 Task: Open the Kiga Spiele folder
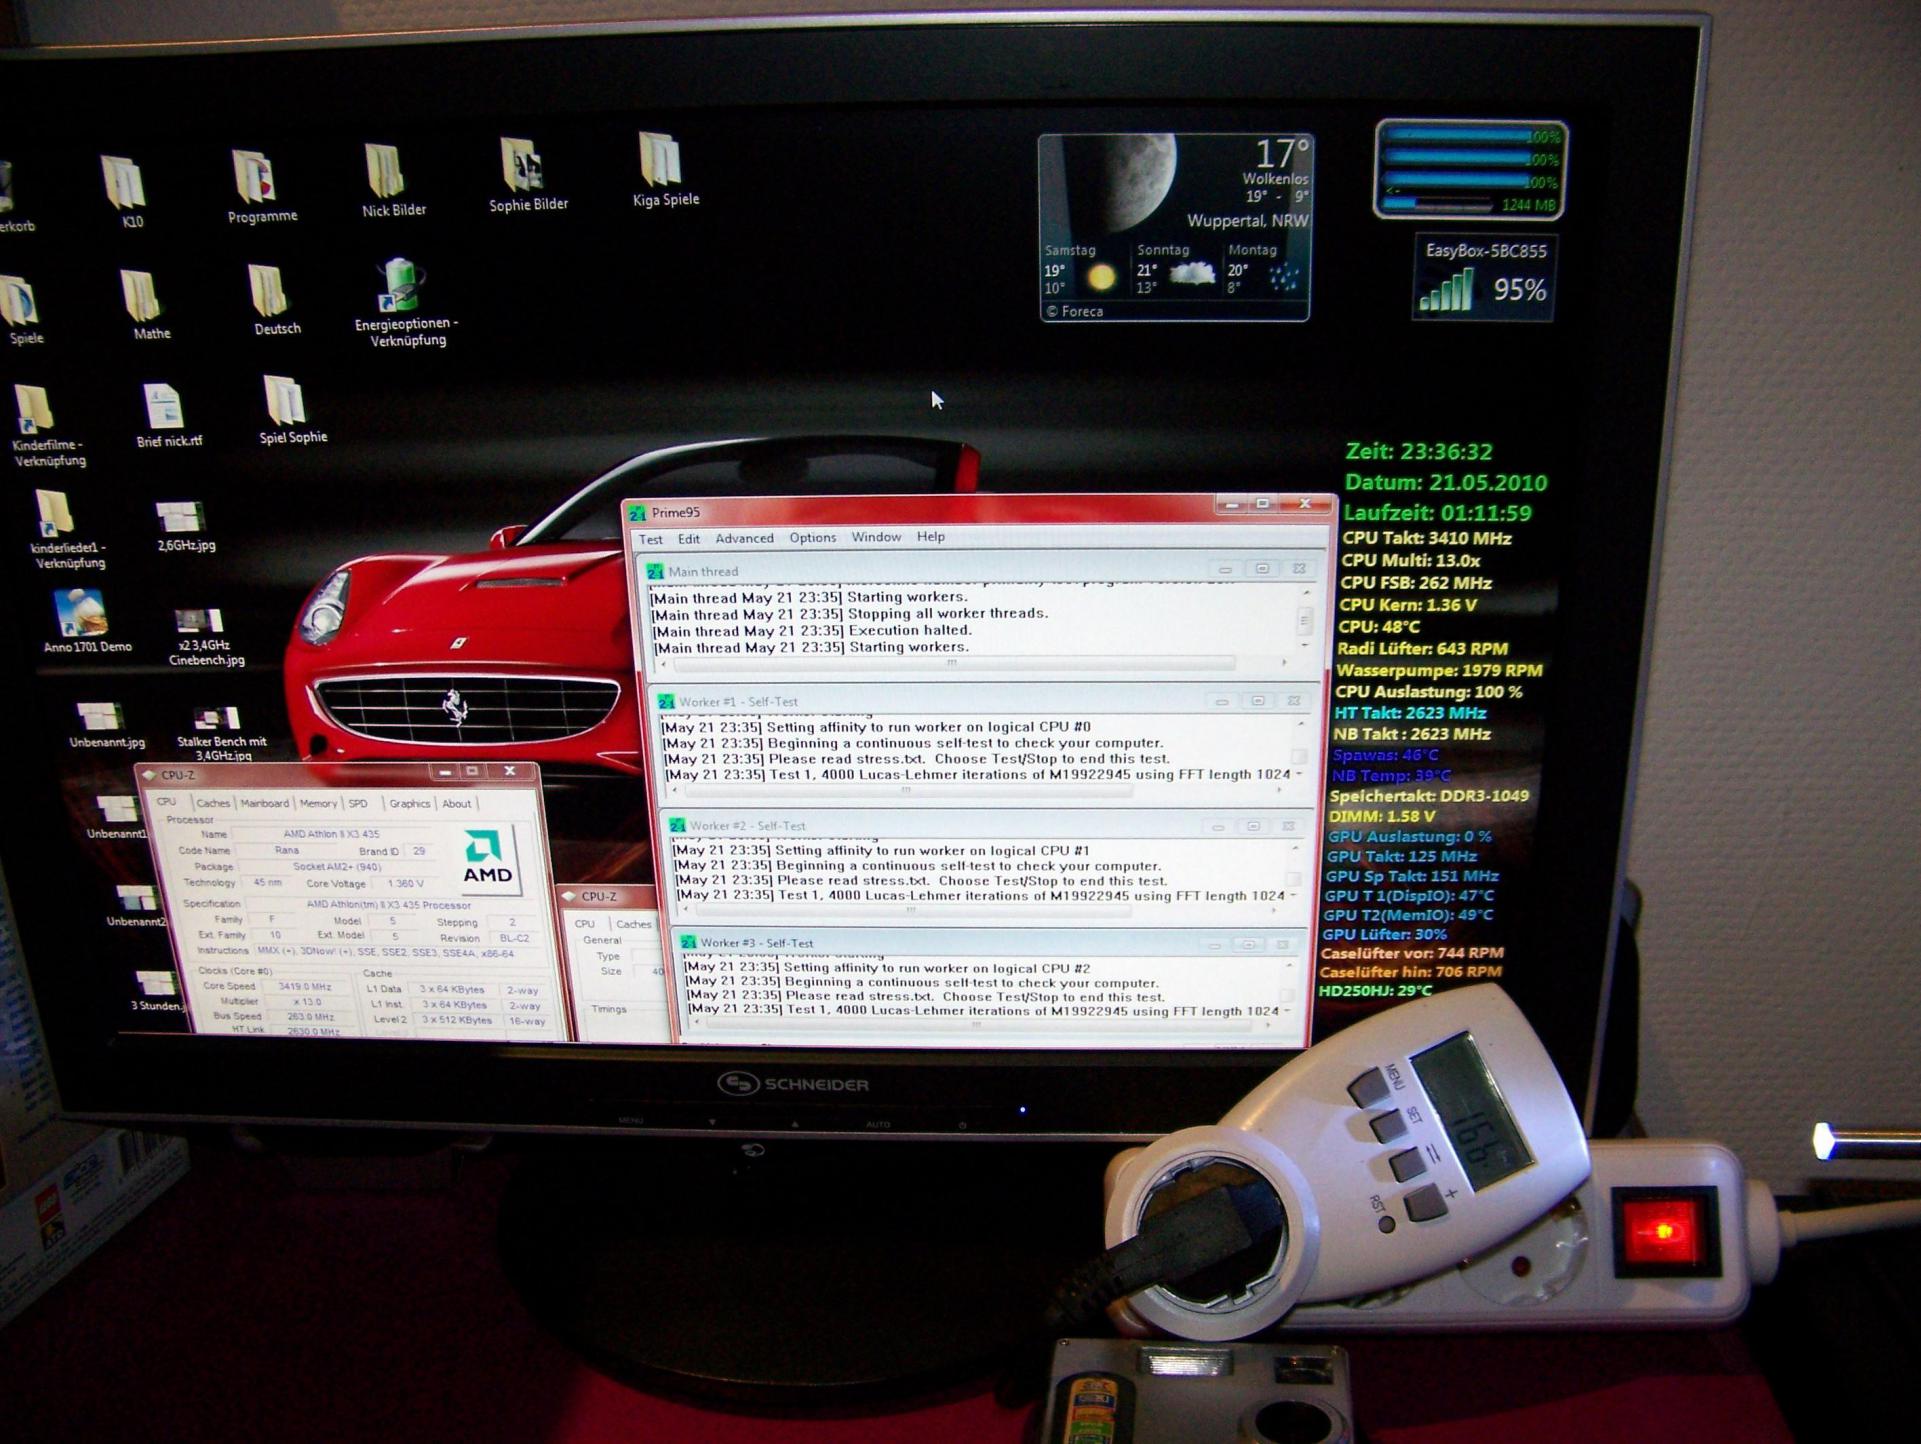[x=660, y=161]
